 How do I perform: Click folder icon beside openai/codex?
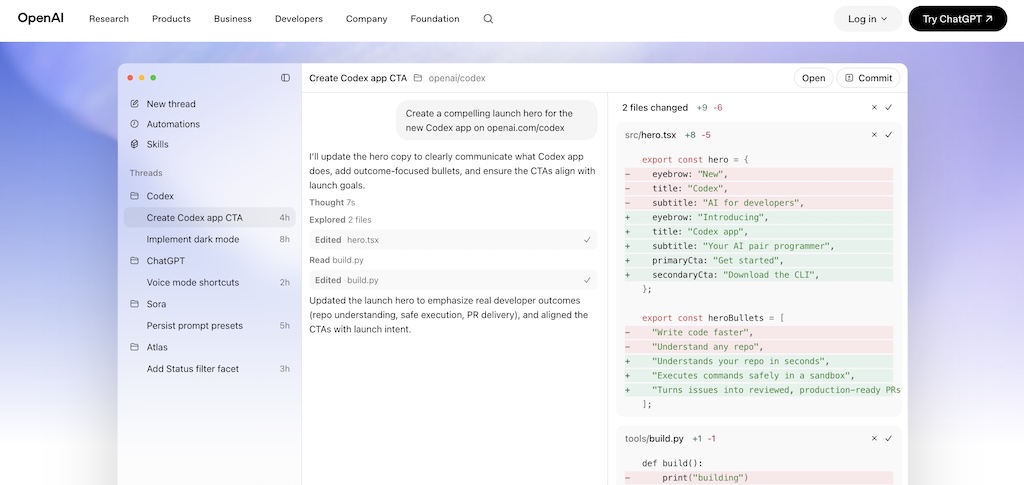pos(418,78)
